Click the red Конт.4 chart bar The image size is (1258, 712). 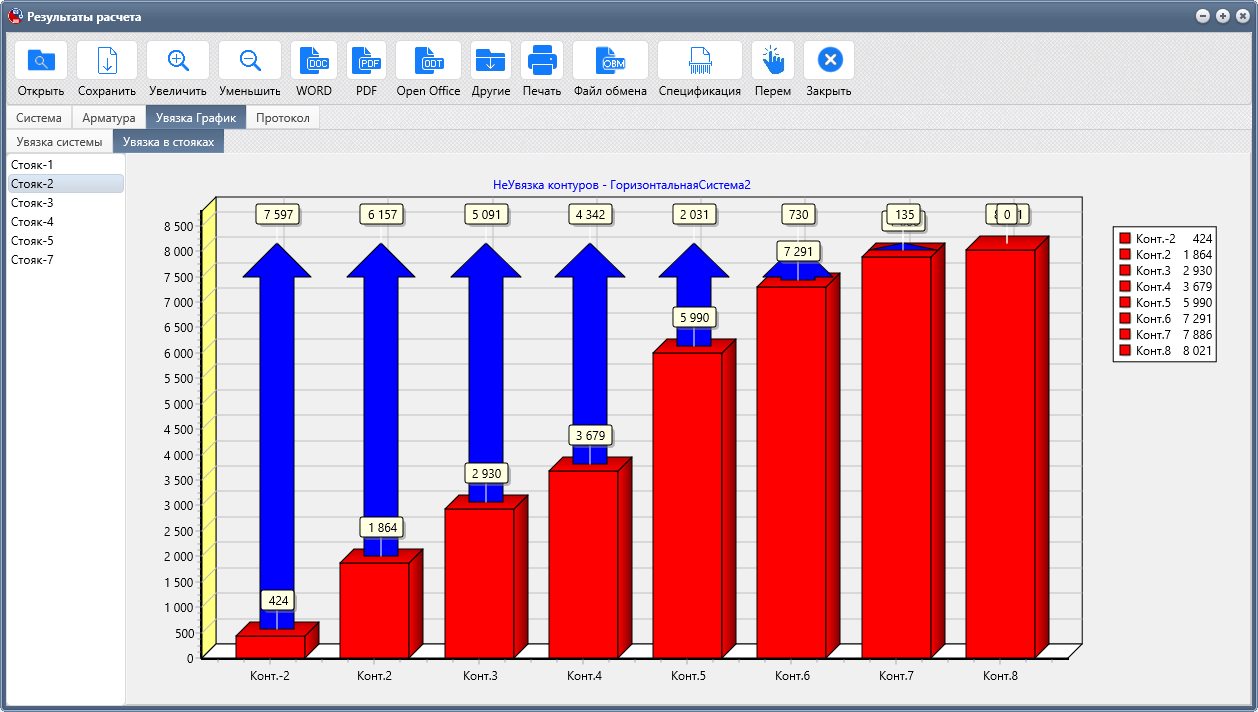click(x=583, y=564)
